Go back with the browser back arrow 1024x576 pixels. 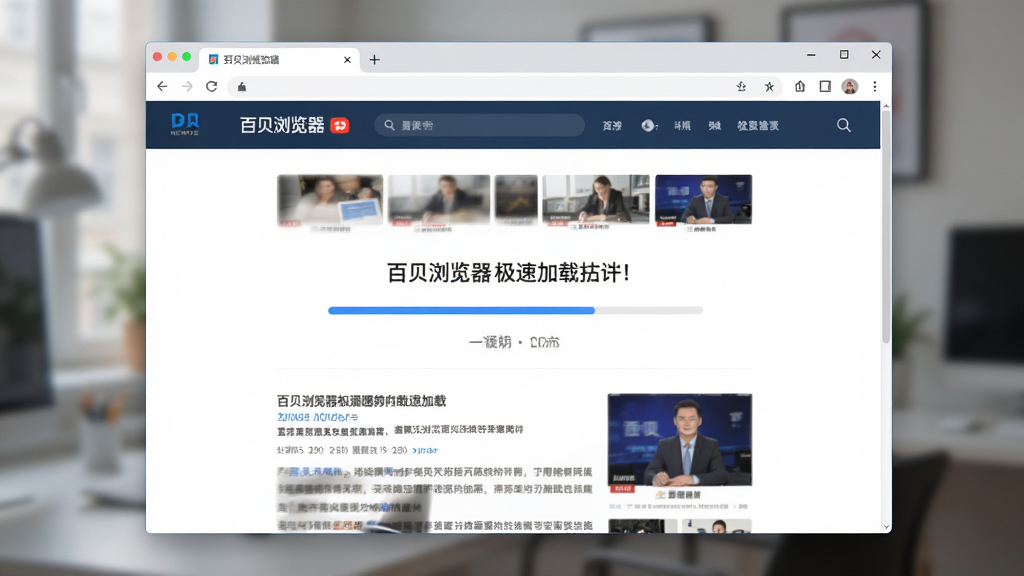[162, 86]
